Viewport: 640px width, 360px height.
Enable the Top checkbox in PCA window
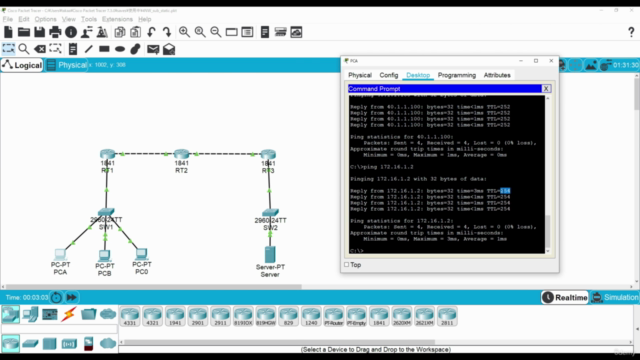coord(347,264)
